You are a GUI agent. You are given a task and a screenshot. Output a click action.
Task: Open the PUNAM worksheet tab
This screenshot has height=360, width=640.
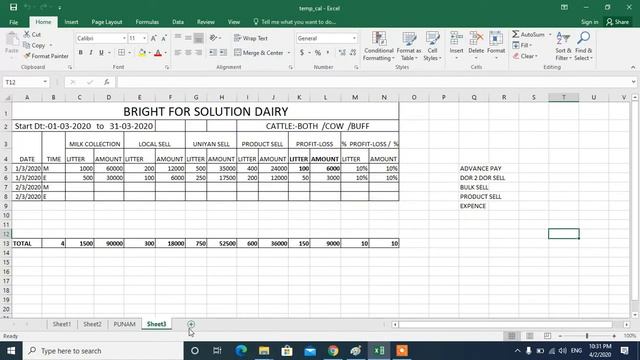(x=124, y=324)
